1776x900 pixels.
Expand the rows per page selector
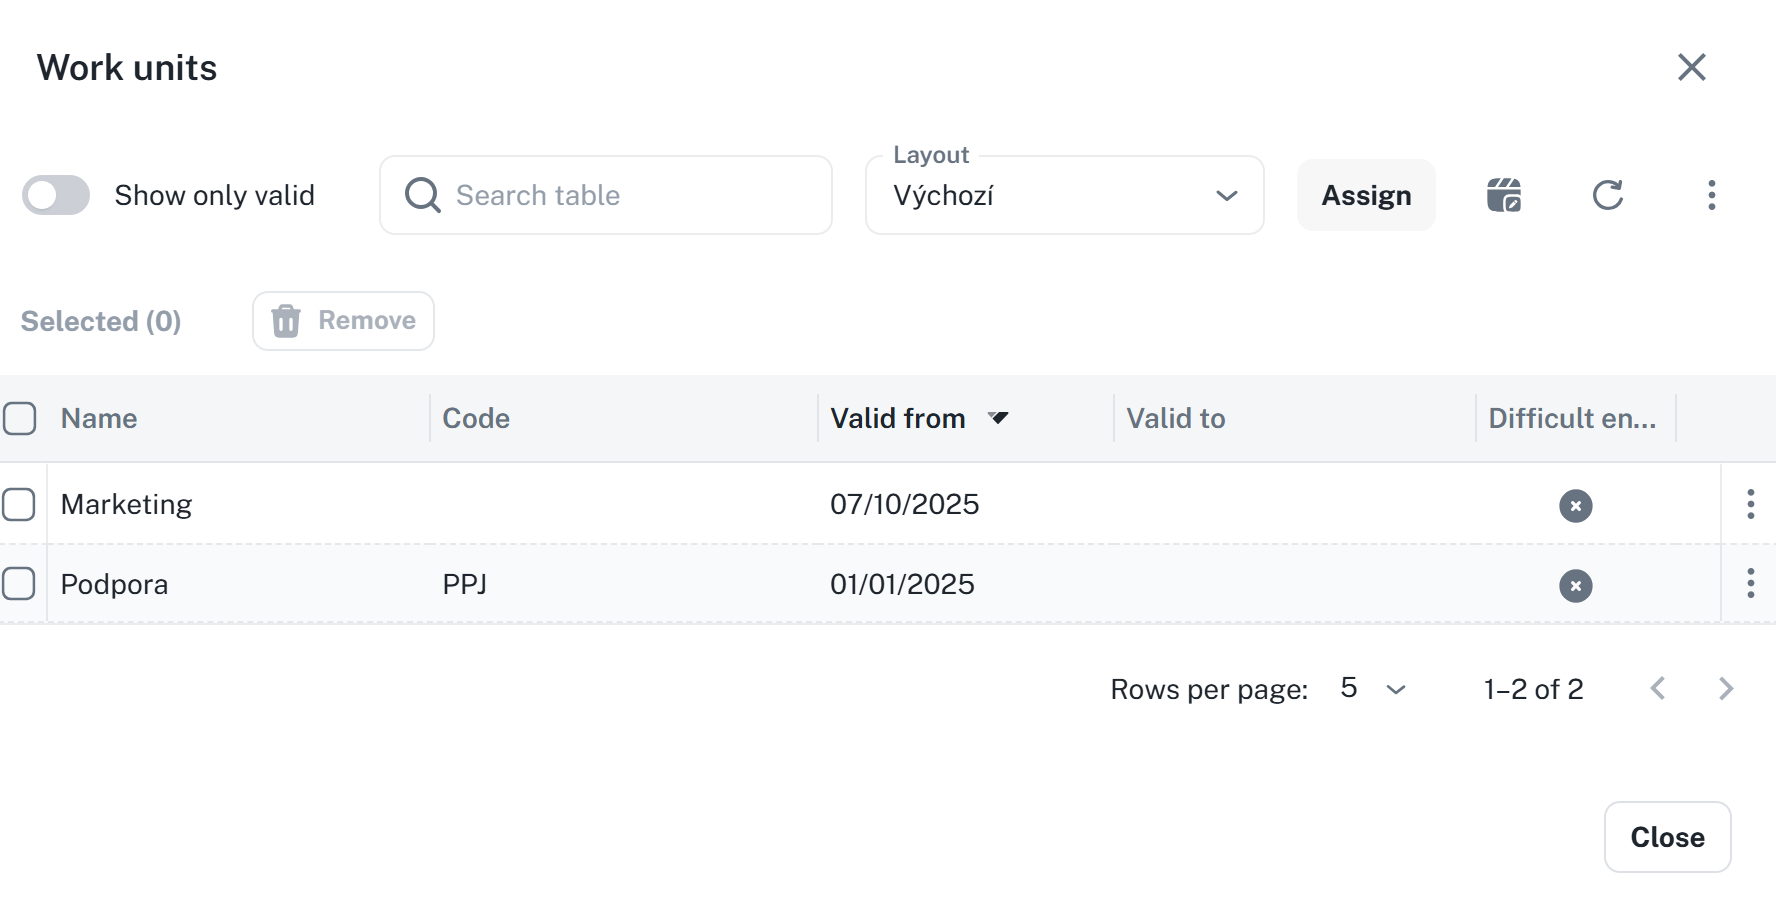pos(1374,689)
